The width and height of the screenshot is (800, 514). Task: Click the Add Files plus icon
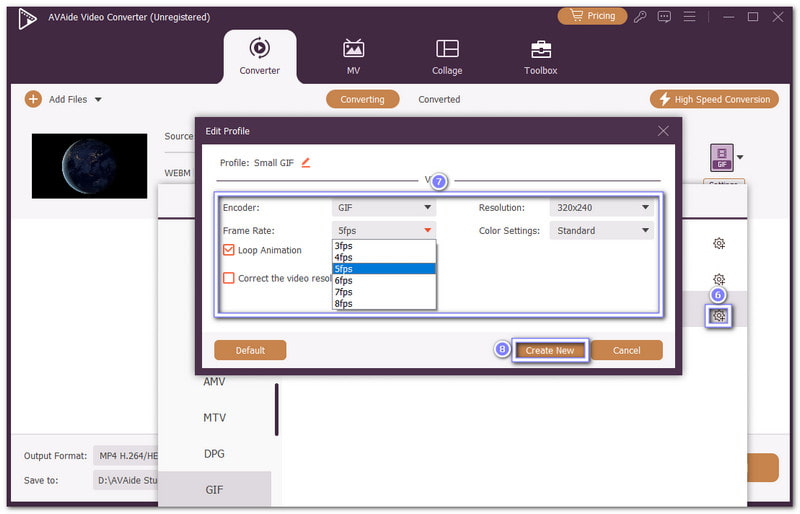[x=33, y=99]
